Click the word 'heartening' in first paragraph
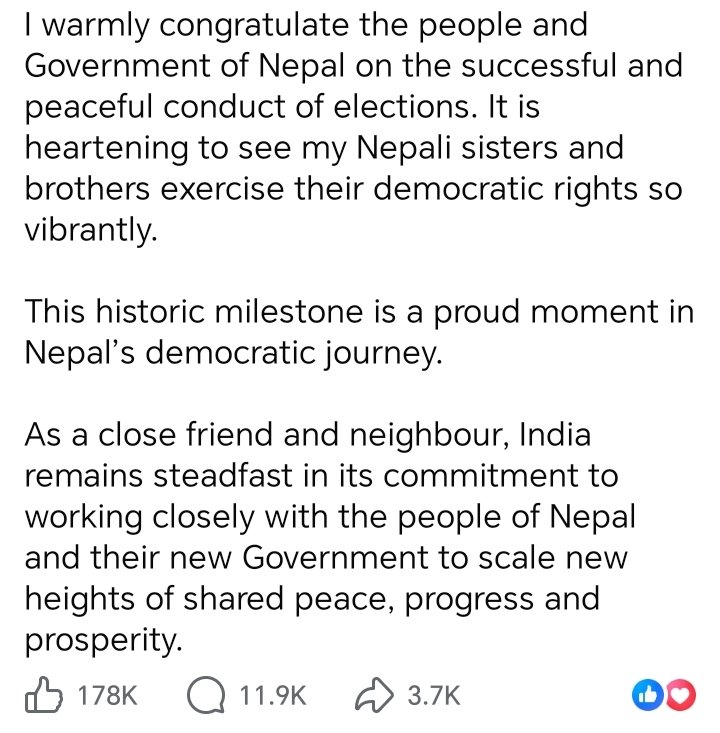 pyautogui.click(x=107, y=149)
